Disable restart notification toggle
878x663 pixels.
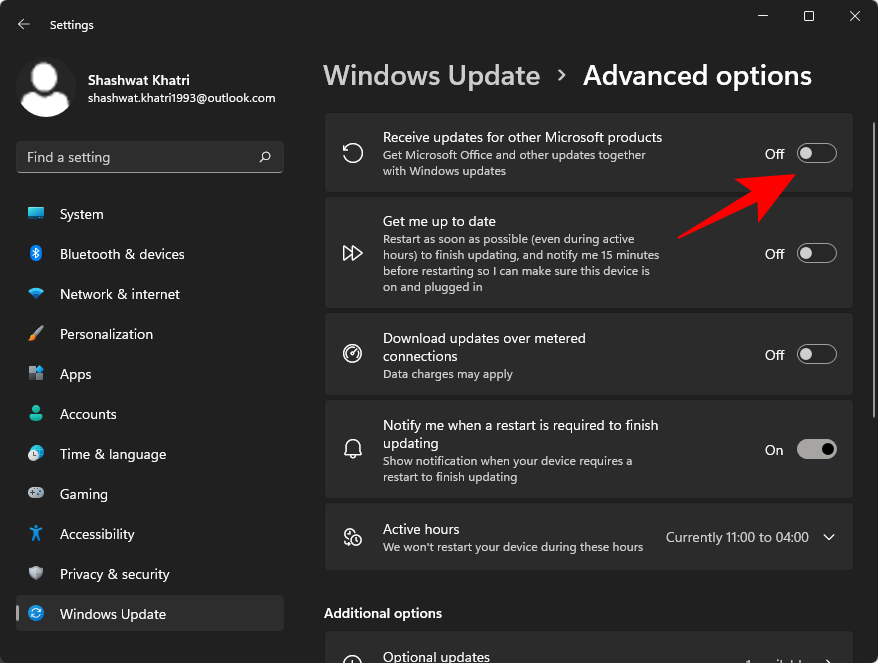pyautogui.click(x=816, y=449)
